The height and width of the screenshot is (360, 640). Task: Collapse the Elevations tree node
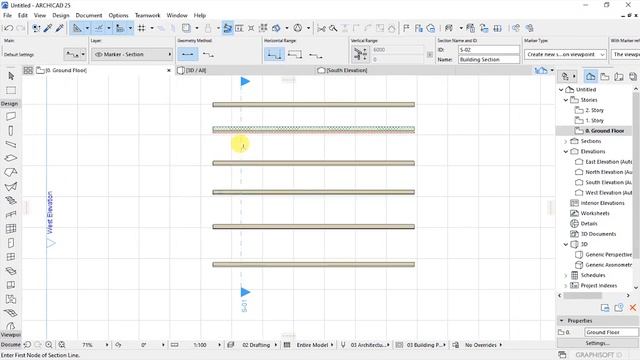point(566,151)
